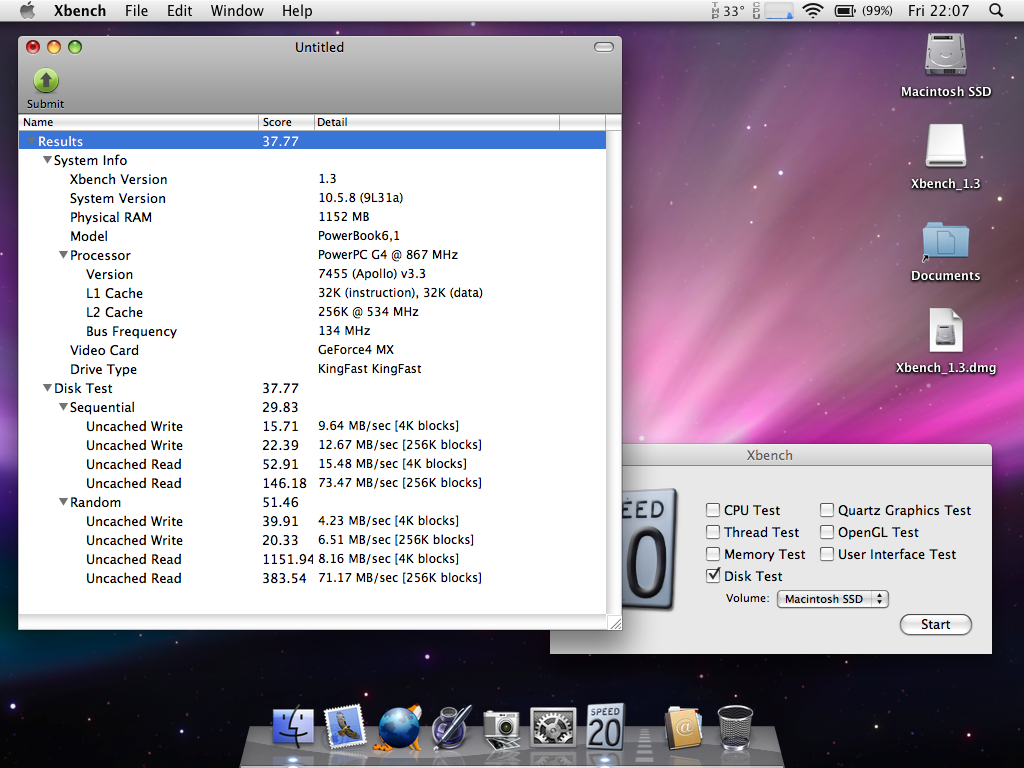The image size is (1024, 768).
Task: Open Address Book in the Dock
Action: point(683,727)
